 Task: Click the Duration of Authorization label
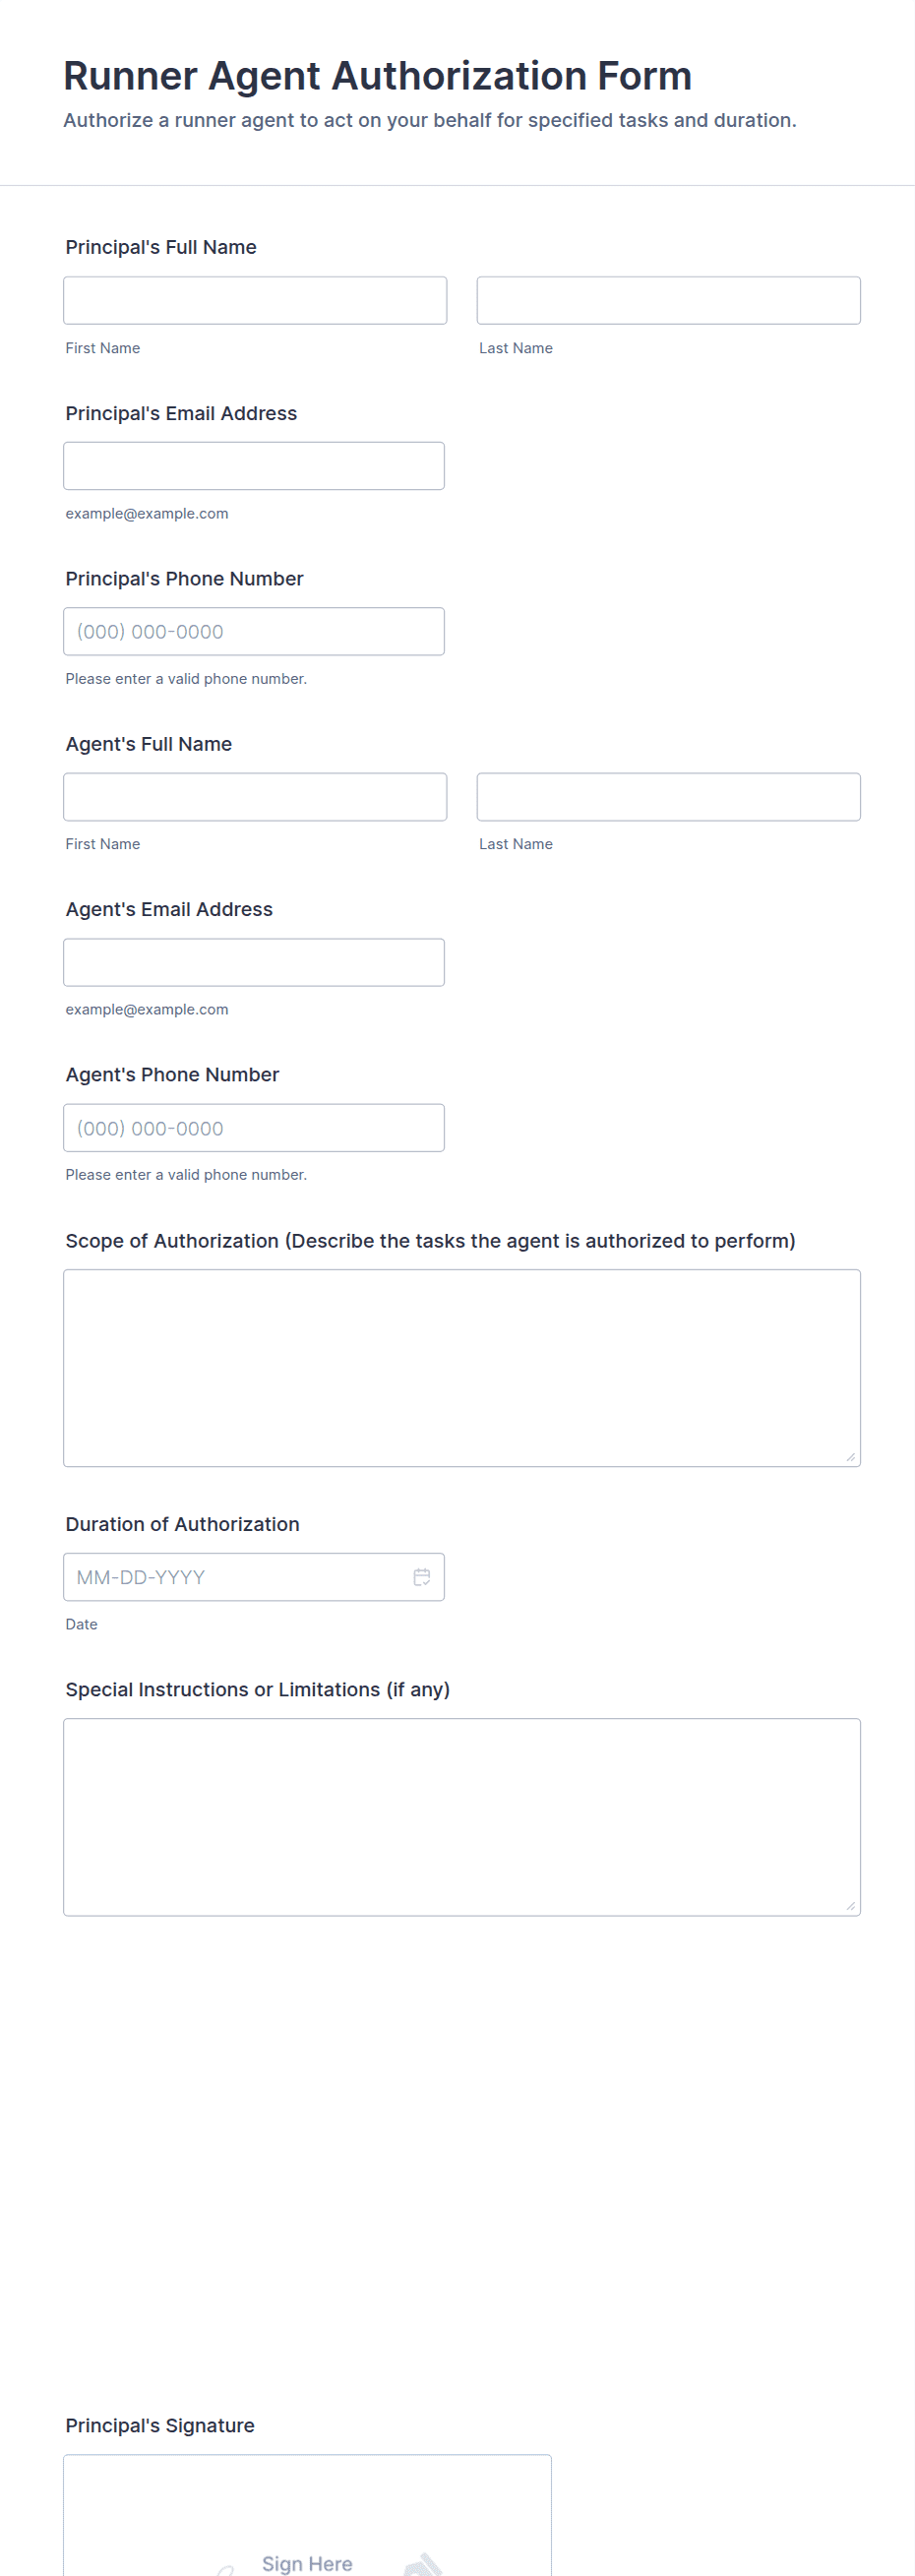pos(182,1523)
